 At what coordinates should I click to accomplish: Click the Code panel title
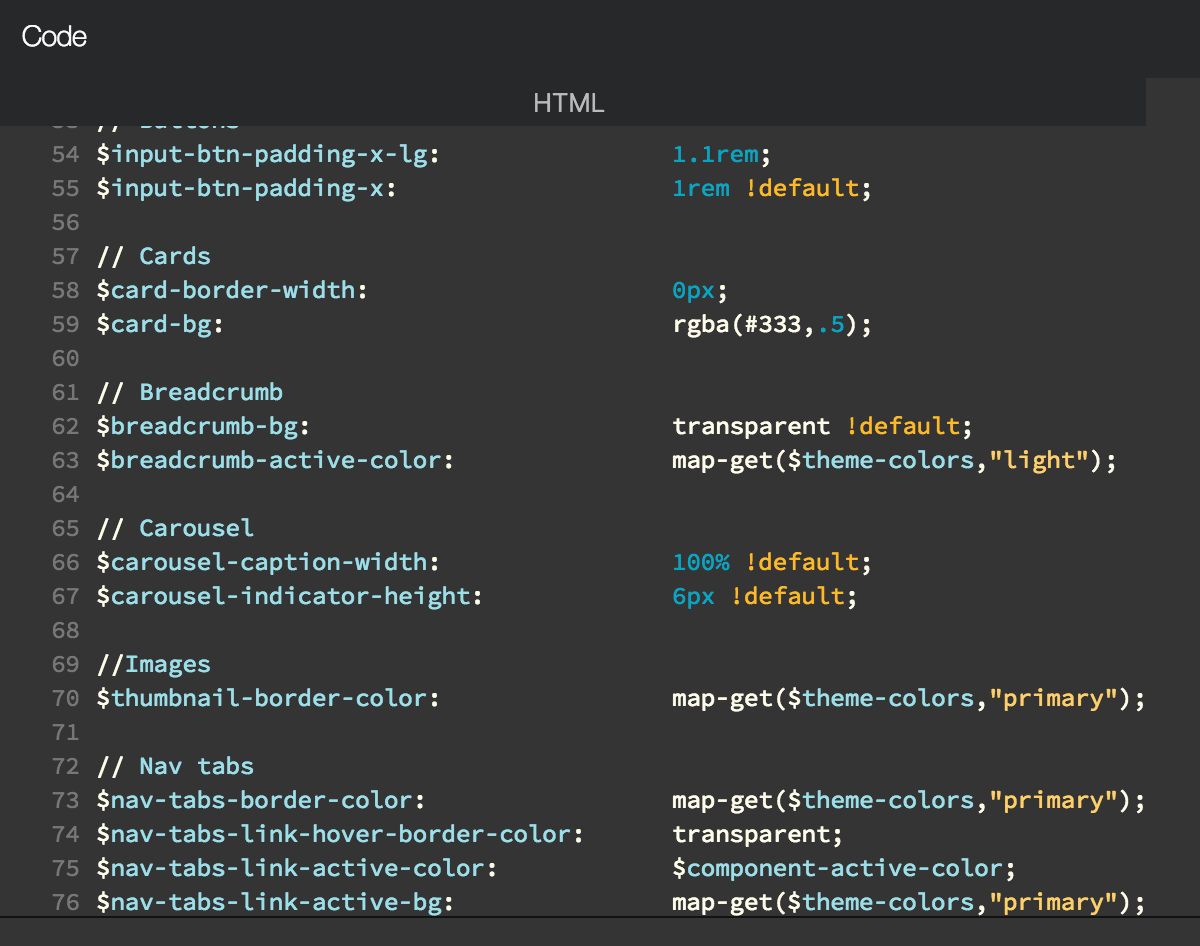(52, 36)
